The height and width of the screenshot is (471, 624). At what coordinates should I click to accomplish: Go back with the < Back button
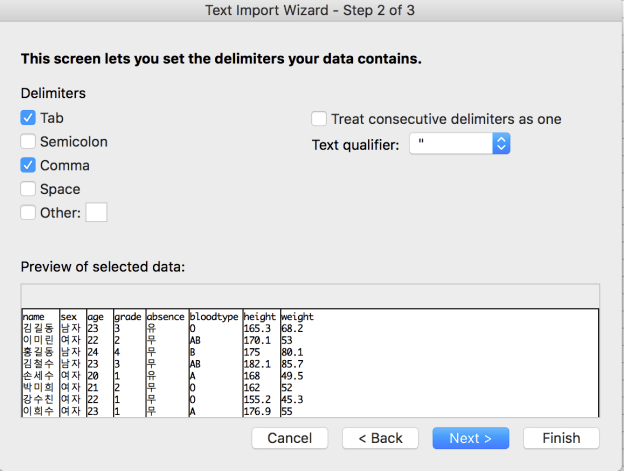coord(380,438)
